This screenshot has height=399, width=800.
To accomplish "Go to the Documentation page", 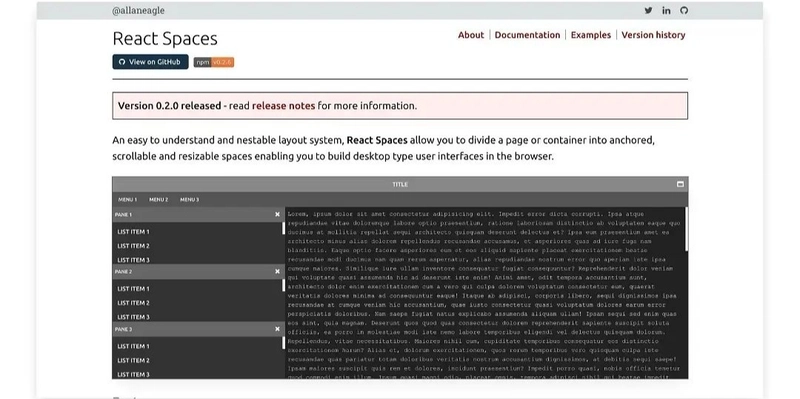I will click(527, 35).
